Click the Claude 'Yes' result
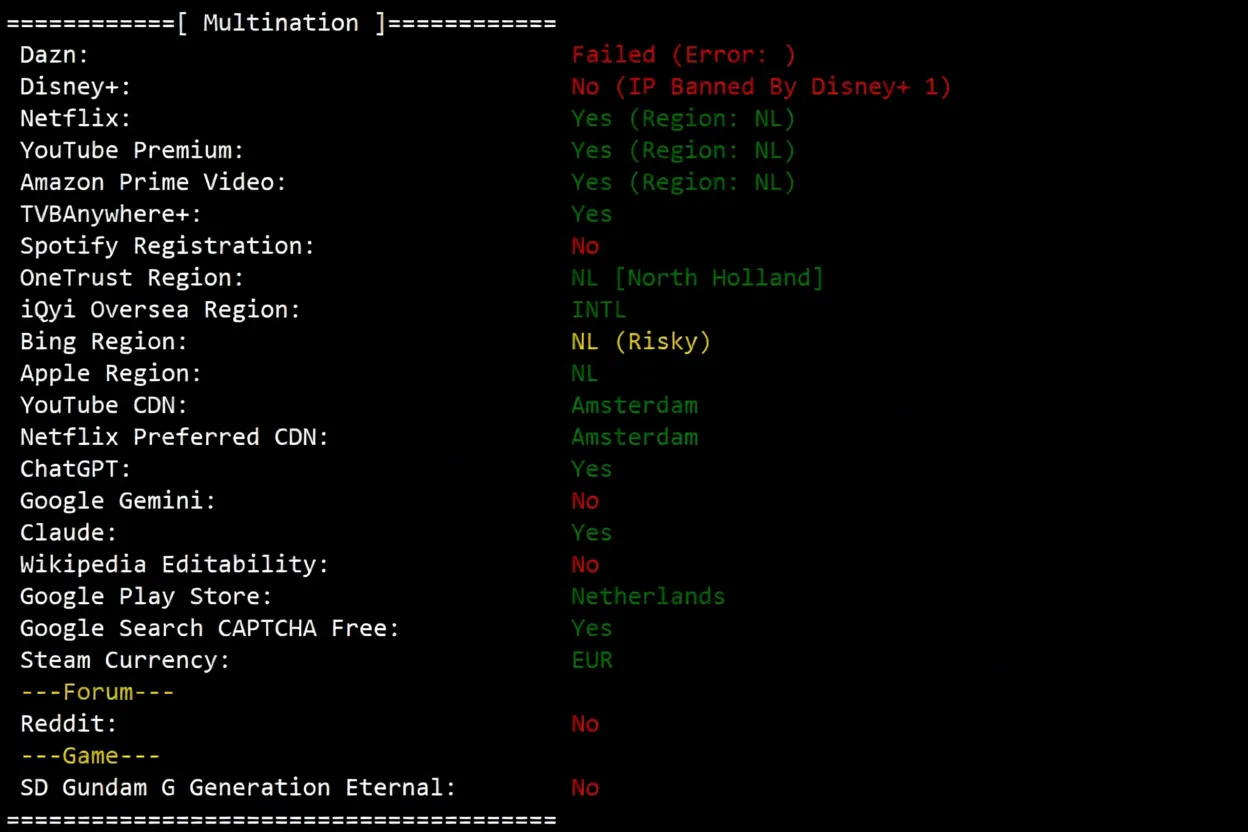This screenshot has width=1248, height=832. click(x=592, y=534)
